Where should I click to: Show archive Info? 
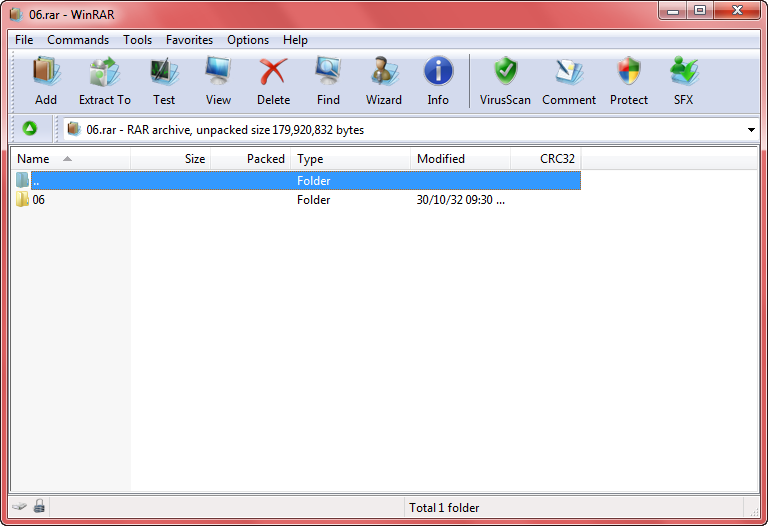coord(438,72)
